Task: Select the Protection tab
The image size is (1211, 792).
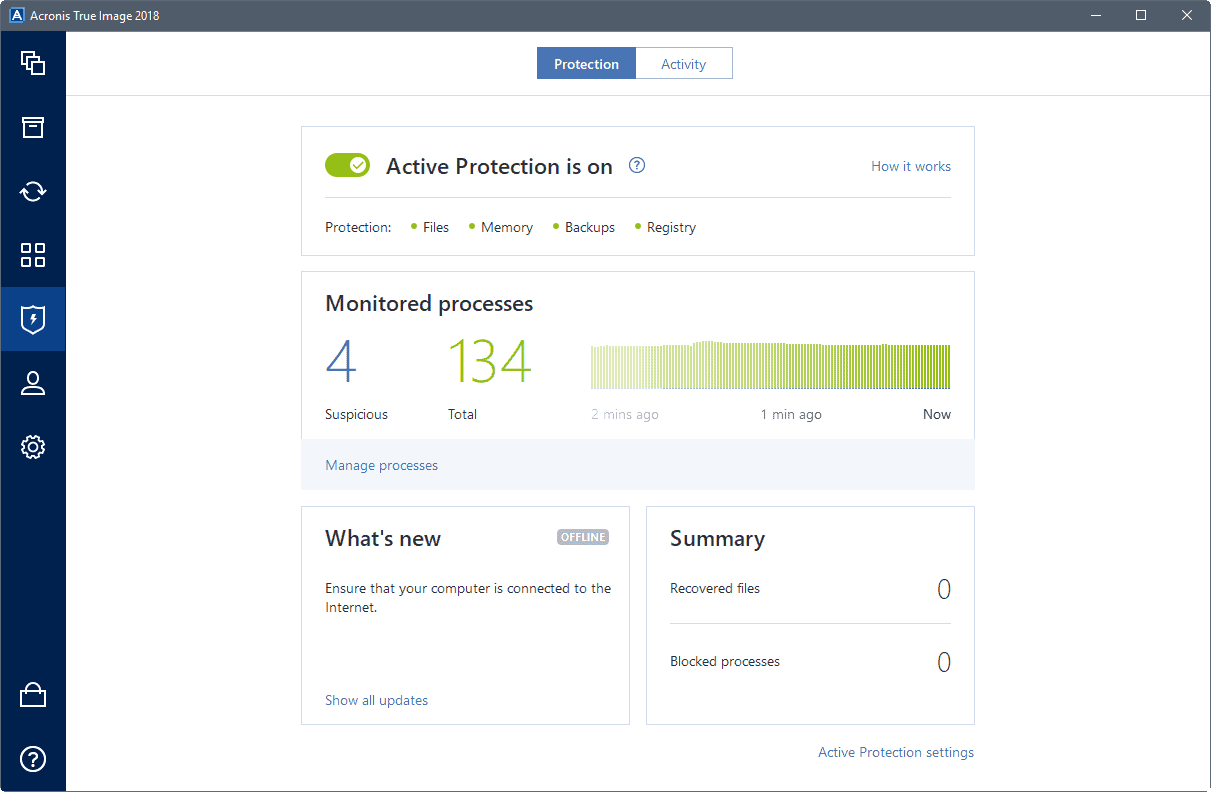Action: tap(586, 63)
